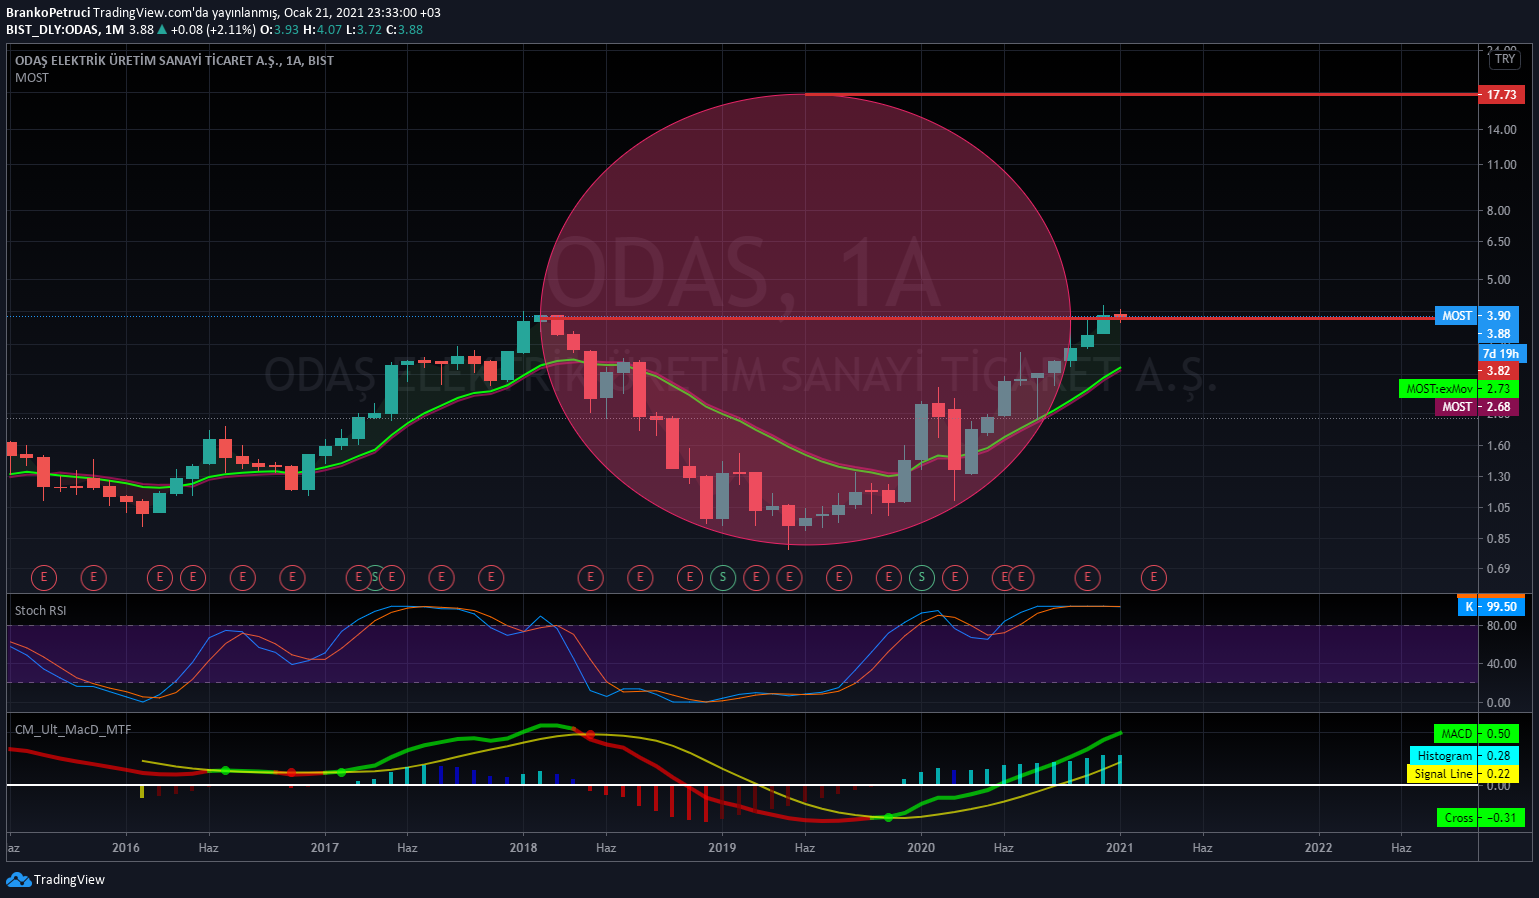Click the rightmost earnings E marker after 2021
1539x898 pixels.
[1154, 577]
